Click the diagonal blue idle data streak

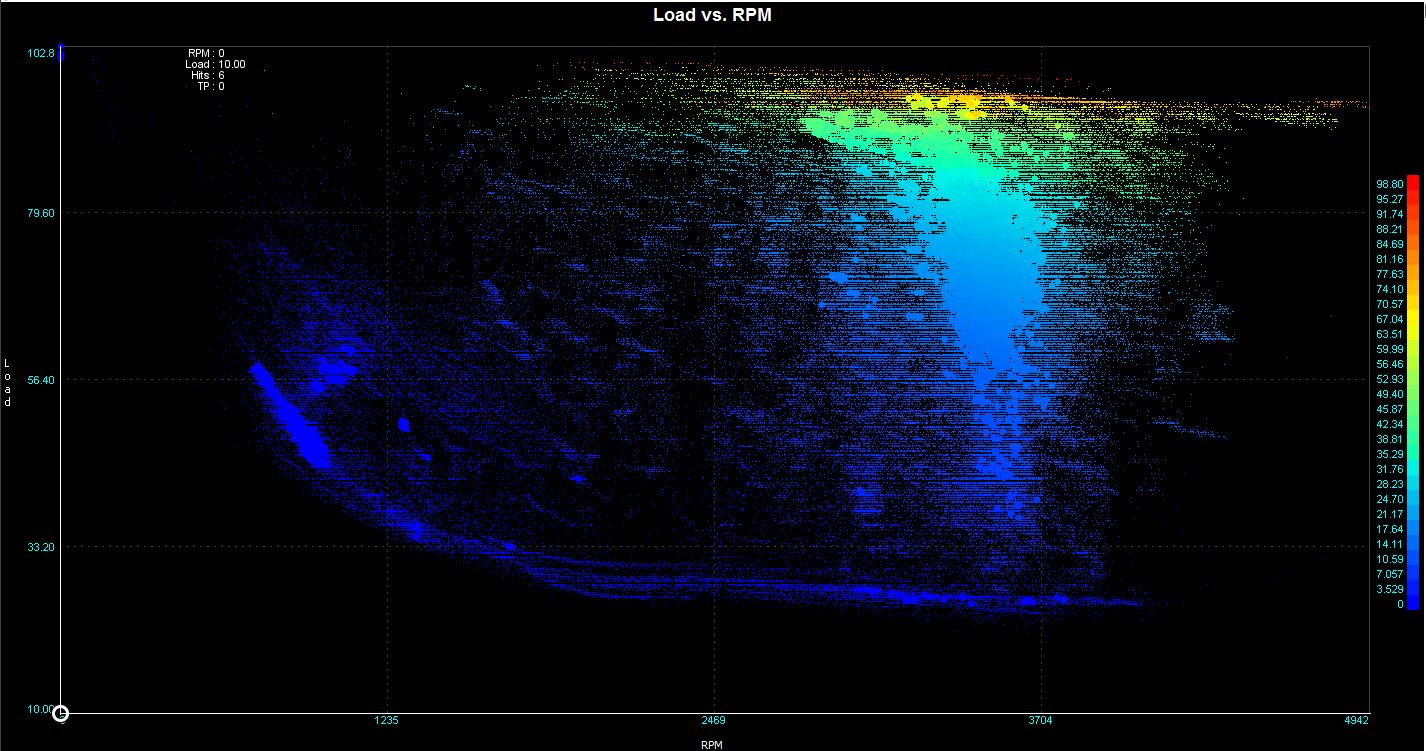[290, 416]
